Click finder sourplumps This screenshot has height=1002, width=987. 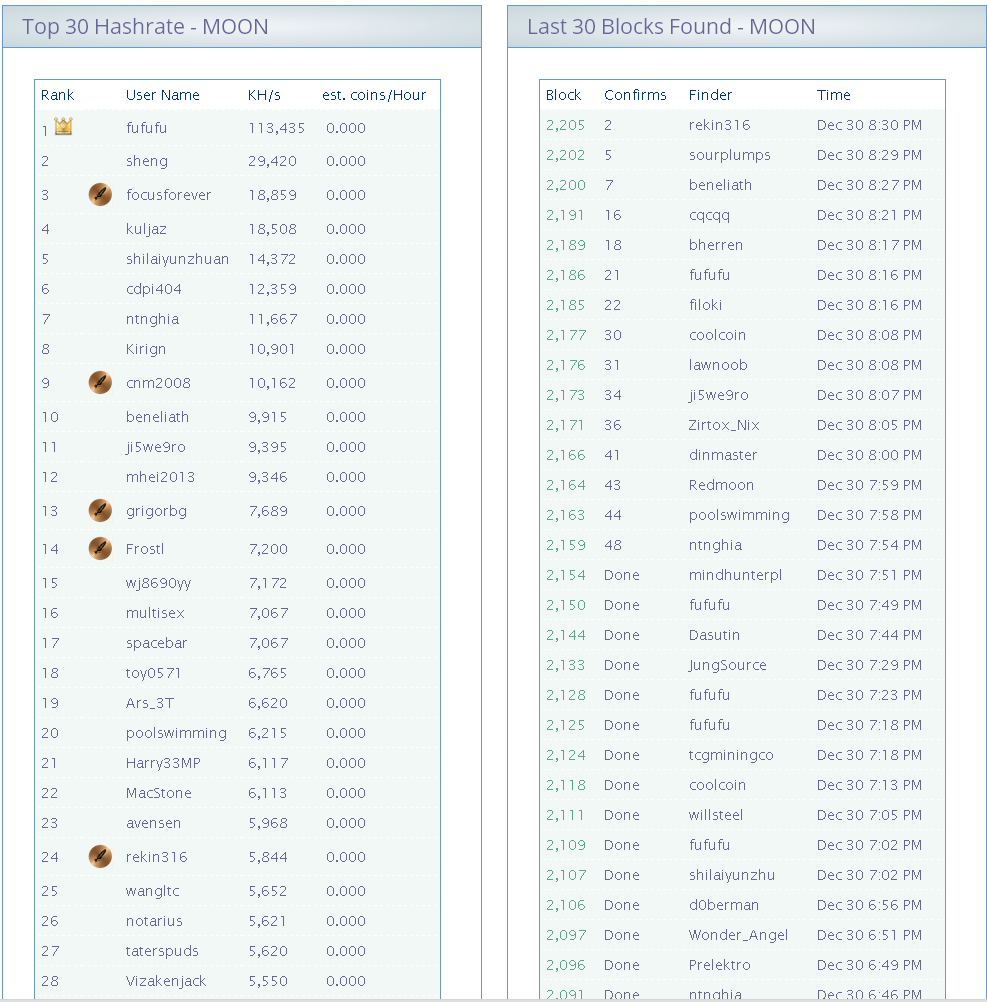730,155
